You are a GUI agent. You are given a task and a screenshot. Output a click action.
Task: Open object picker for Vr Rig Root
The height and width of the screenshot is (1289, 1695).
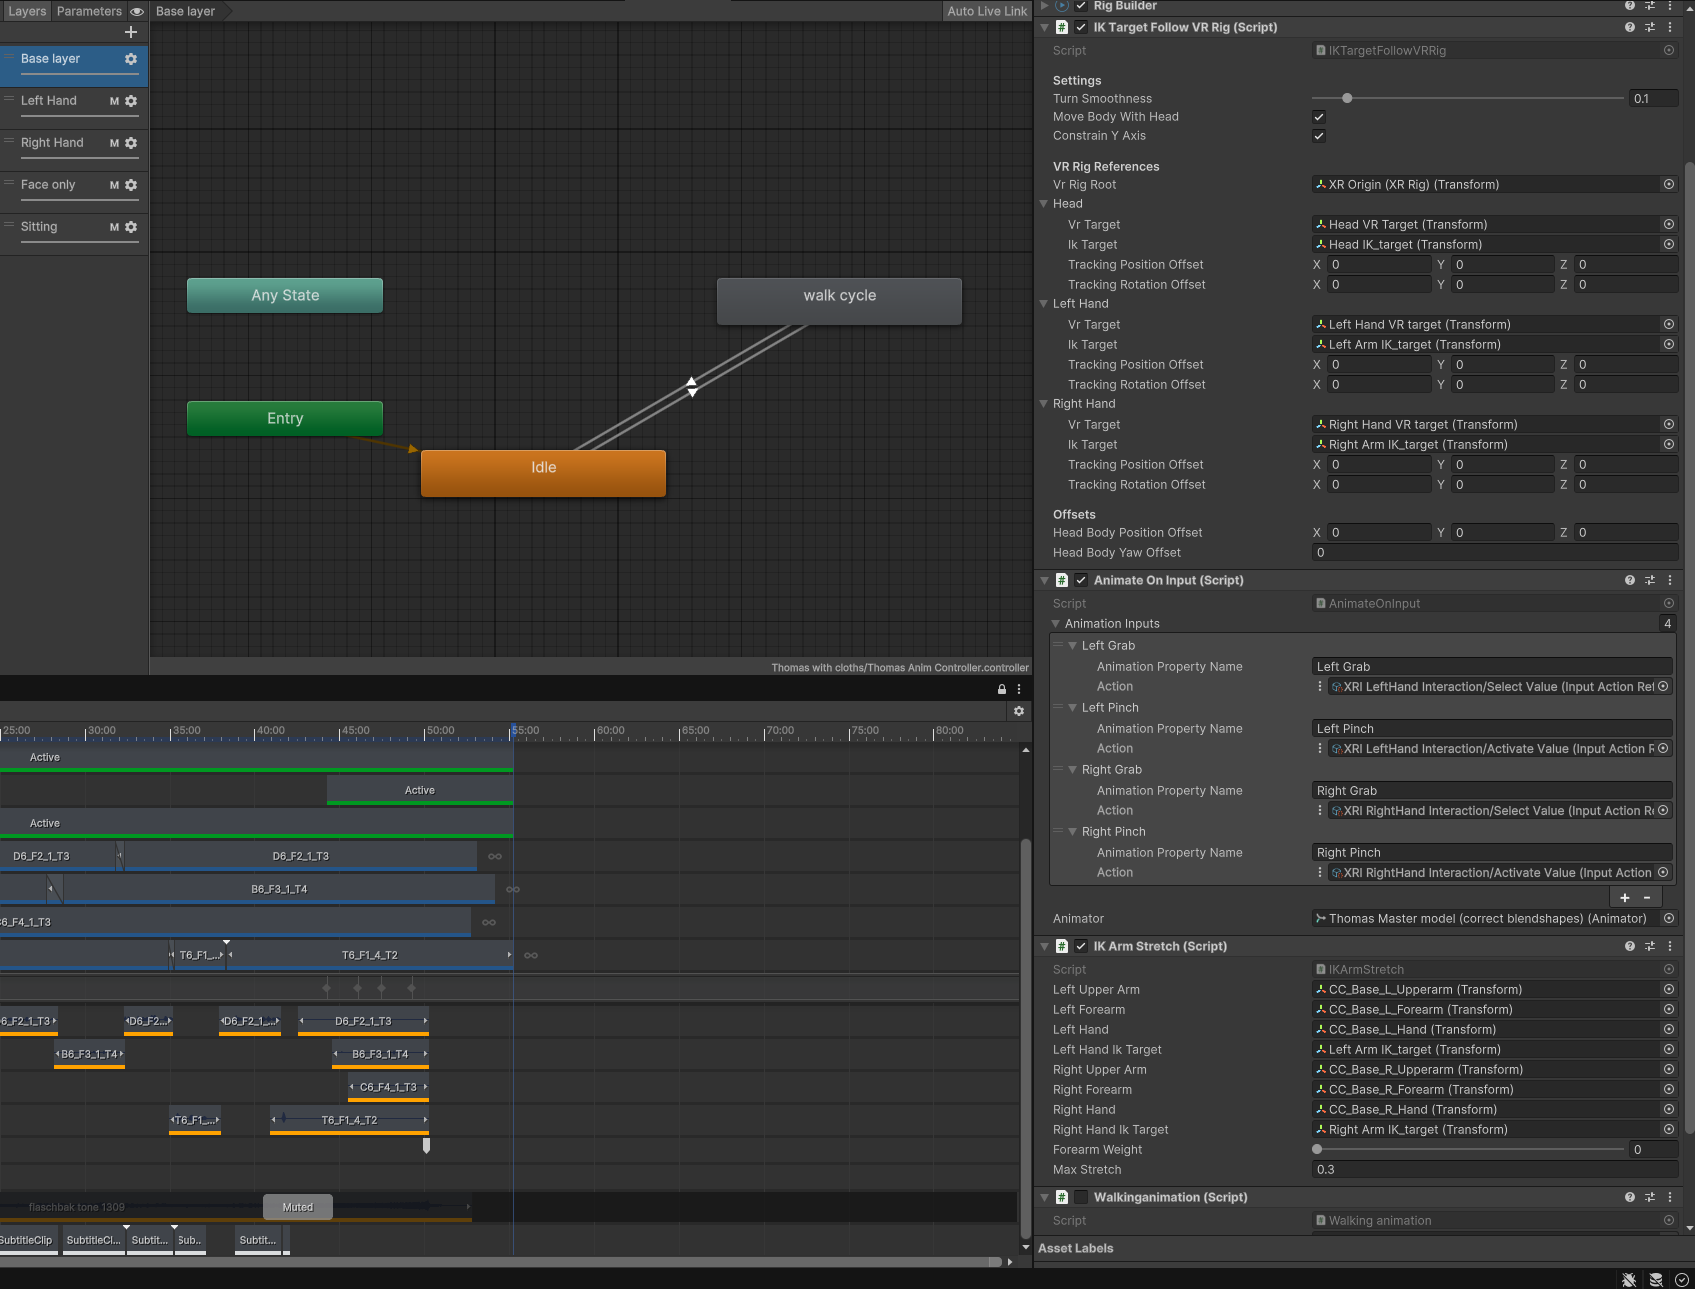point(1669,185)
